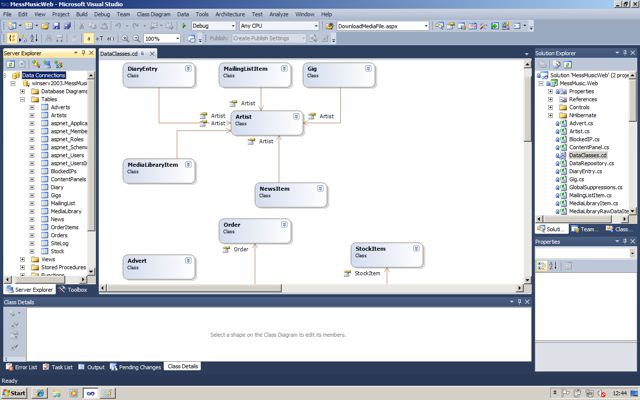Select the MediaLibrary table in Server Explorer
This screenshot has height=400, width=640.
click(x=66, y=211)
